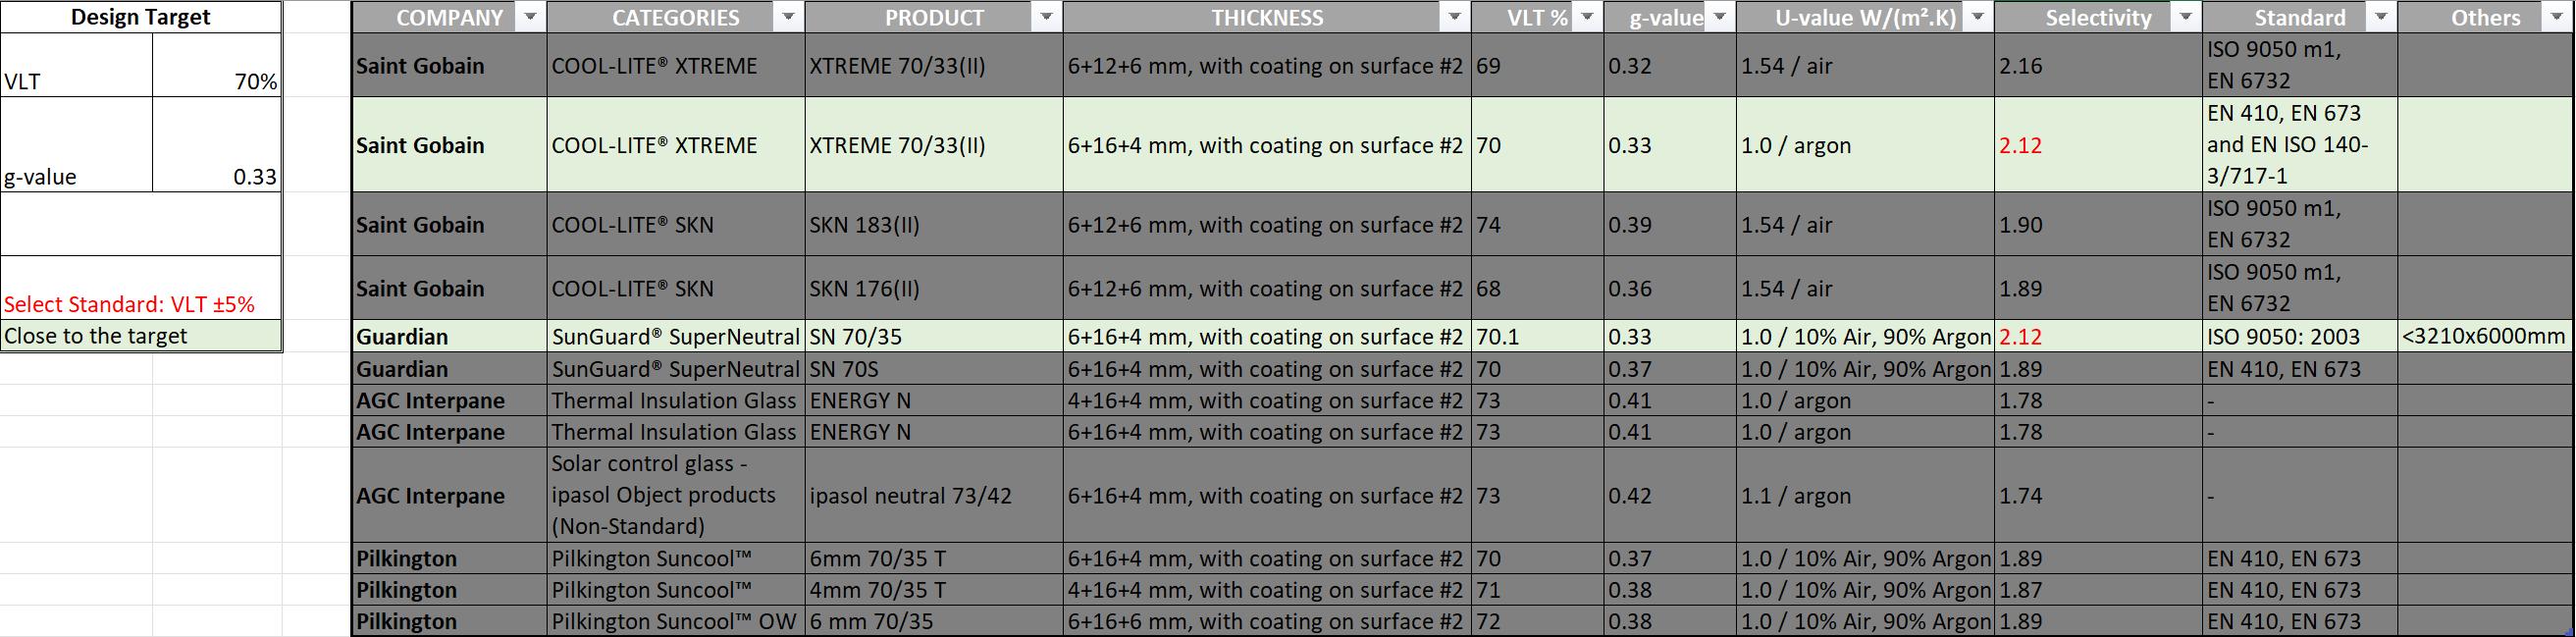Select the 'ISO 9050: 2003' standard cell
This screenshot has width=2576, height=637.
[x=2299, y=336]
